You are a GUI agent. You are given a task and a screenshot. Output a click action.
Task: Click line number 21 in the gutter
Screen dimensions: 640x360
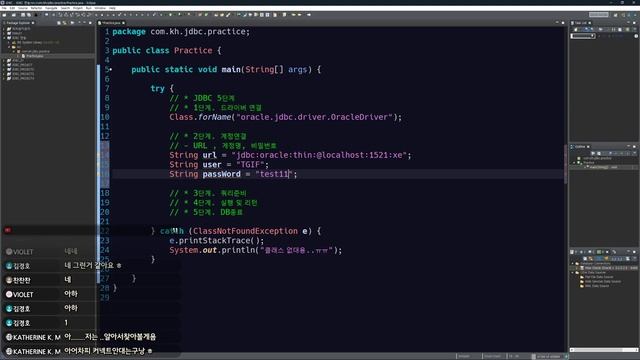point(104,222)
